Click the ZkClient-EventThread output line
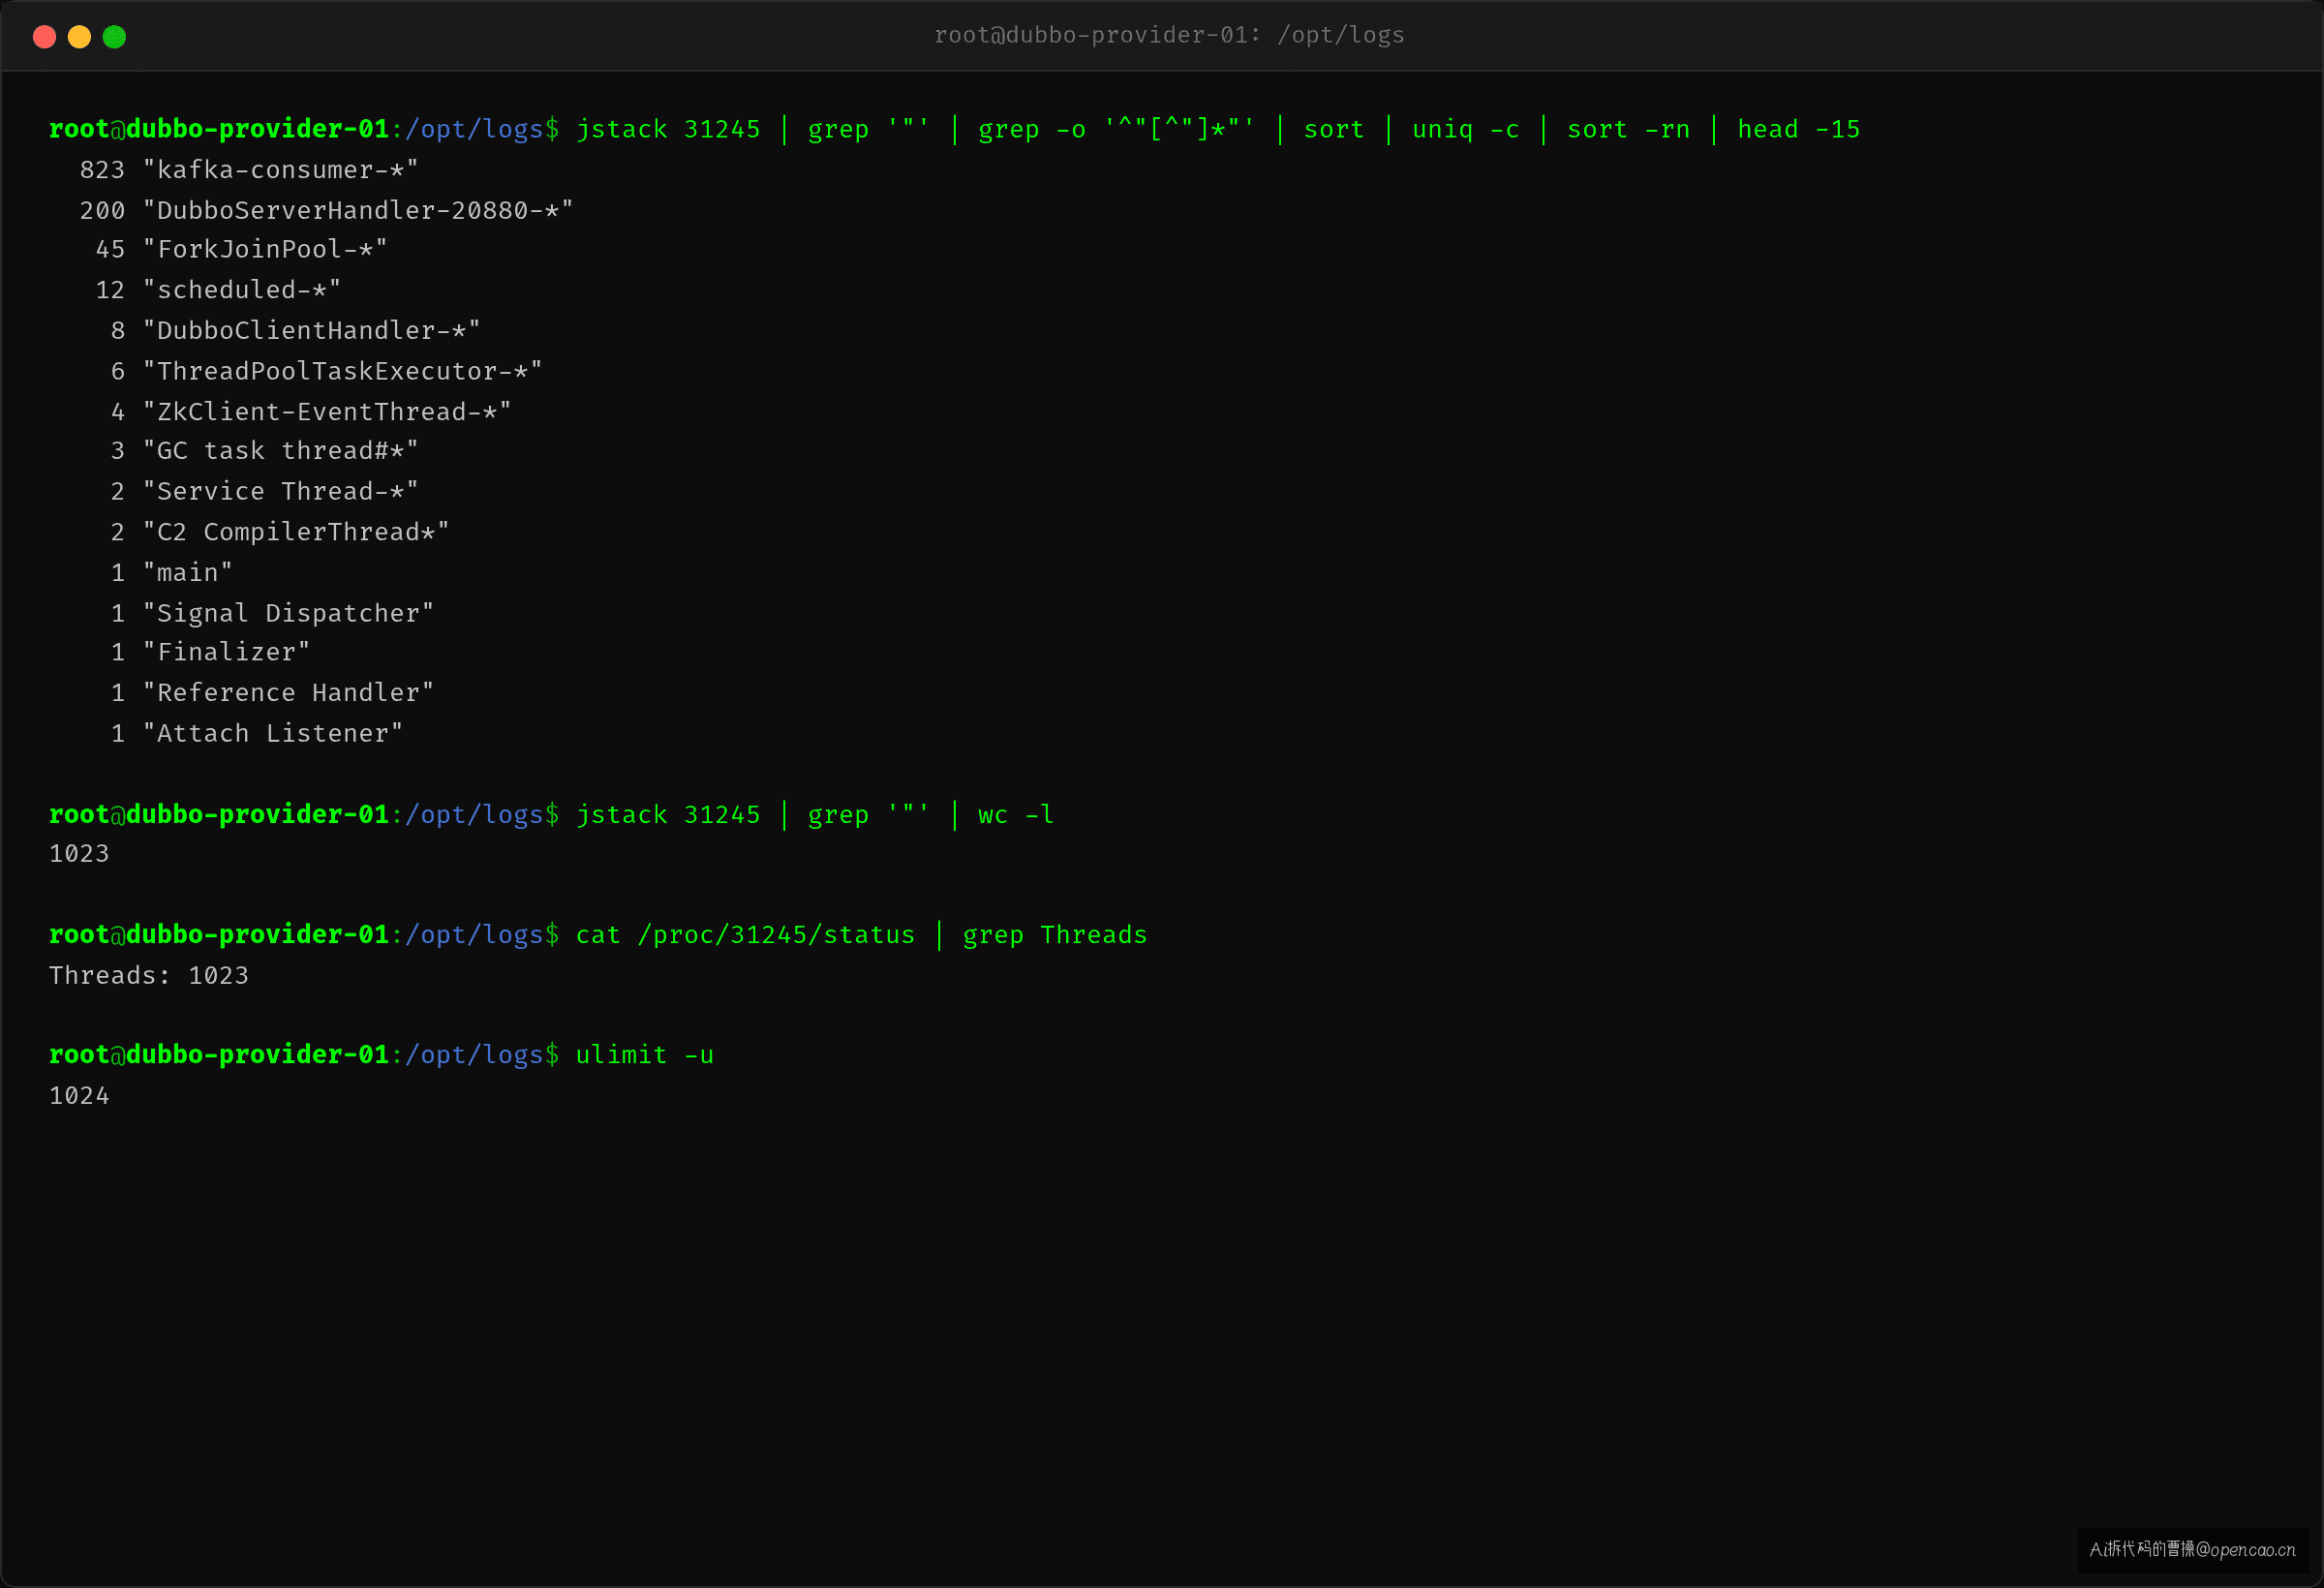Screen dimensions: 2324x1588 tap(310, 411)
